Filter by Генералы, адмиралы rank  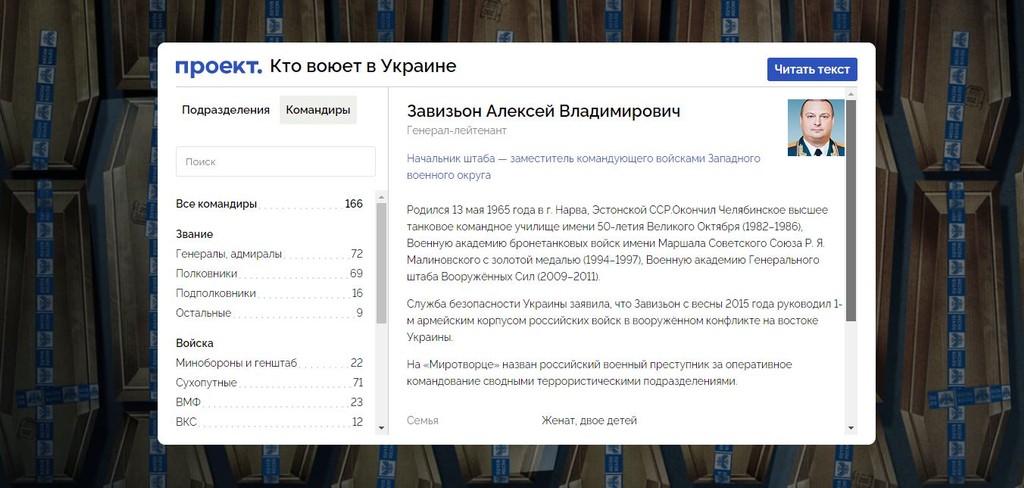269,253
